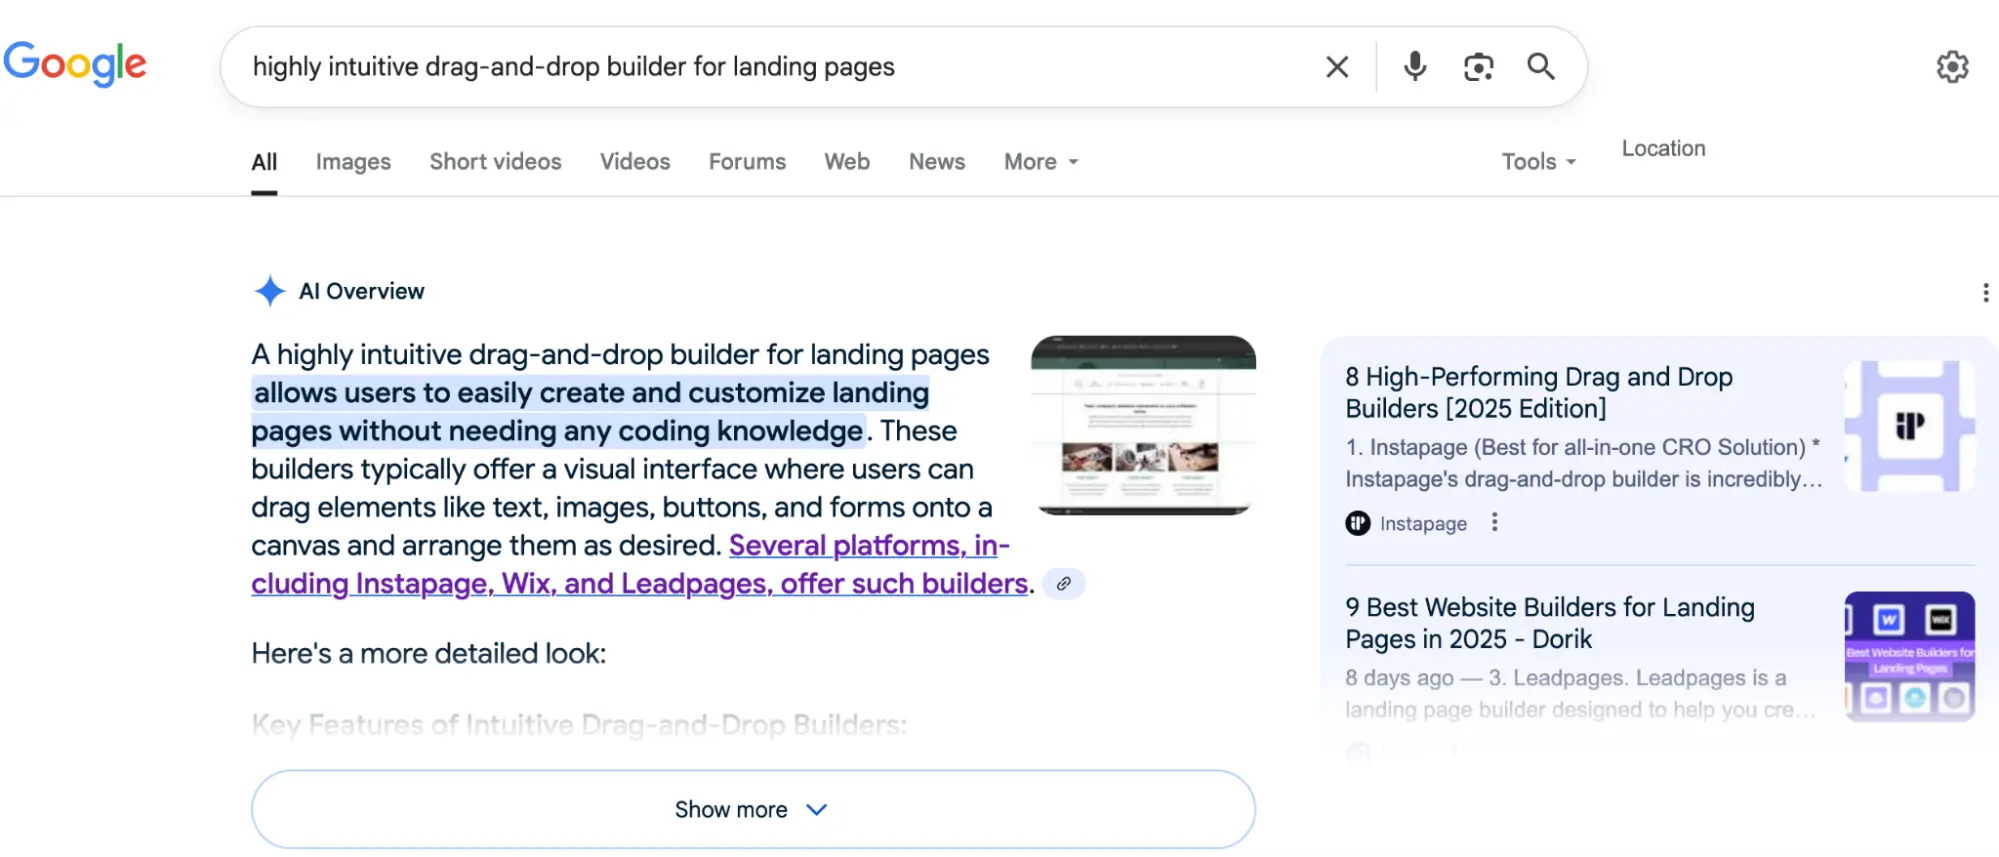The image size is (1999, 857).
Task: Clear the search query with X icon
Action: 1337,67
